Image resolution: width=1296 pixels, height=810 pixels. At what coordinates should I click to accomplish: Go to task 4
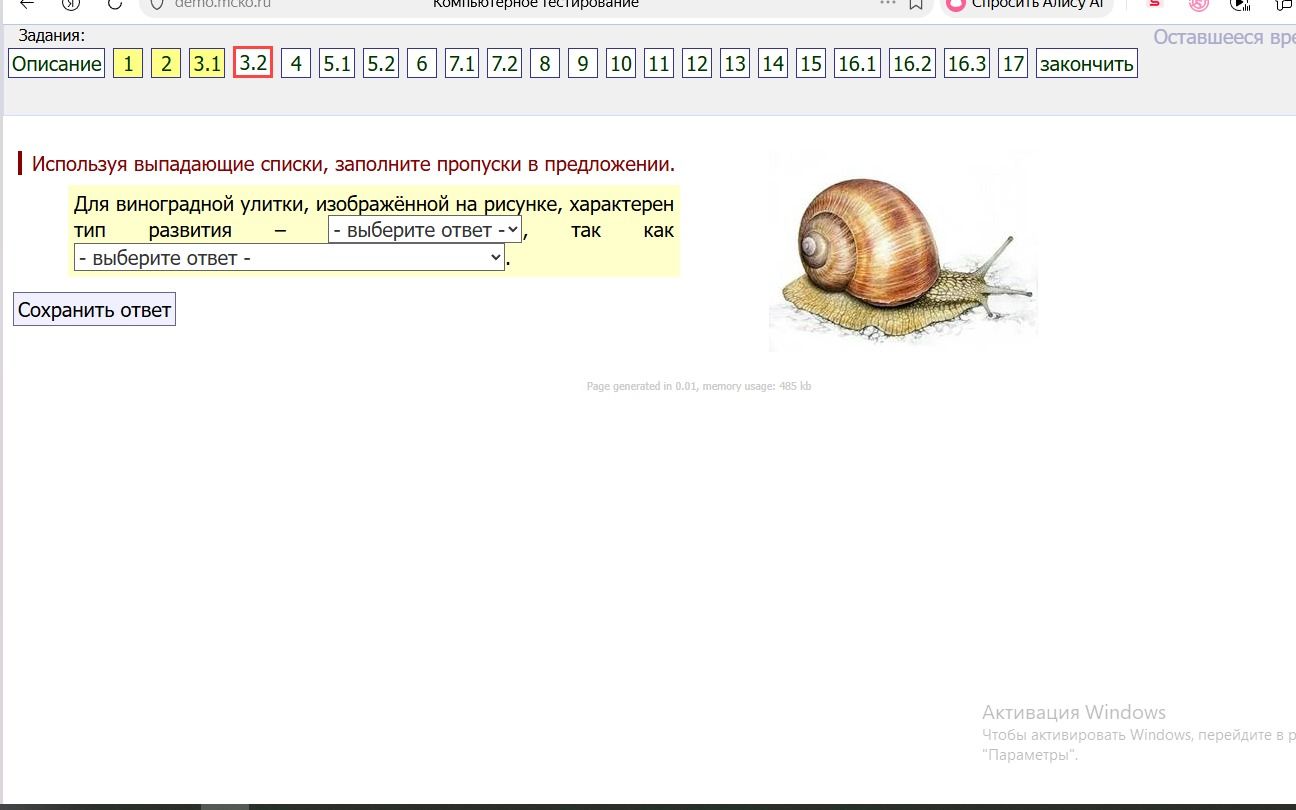point(296,64)
